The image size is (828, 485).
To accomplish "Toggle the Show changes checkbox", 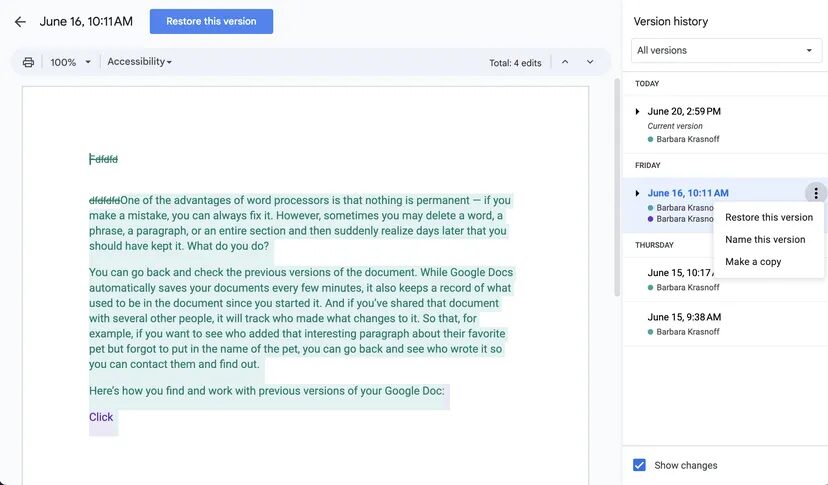I will [x=640, y=465].
